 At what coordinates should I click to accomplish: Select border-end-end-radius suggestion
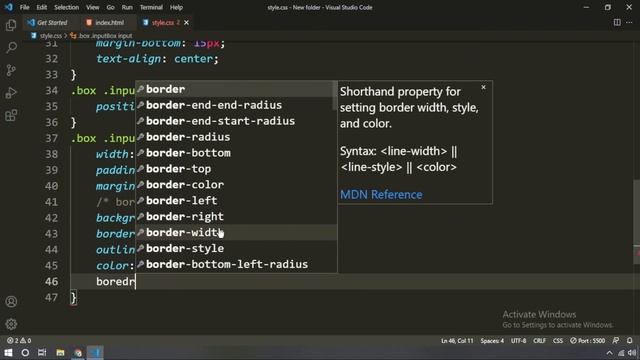[236, 105]
